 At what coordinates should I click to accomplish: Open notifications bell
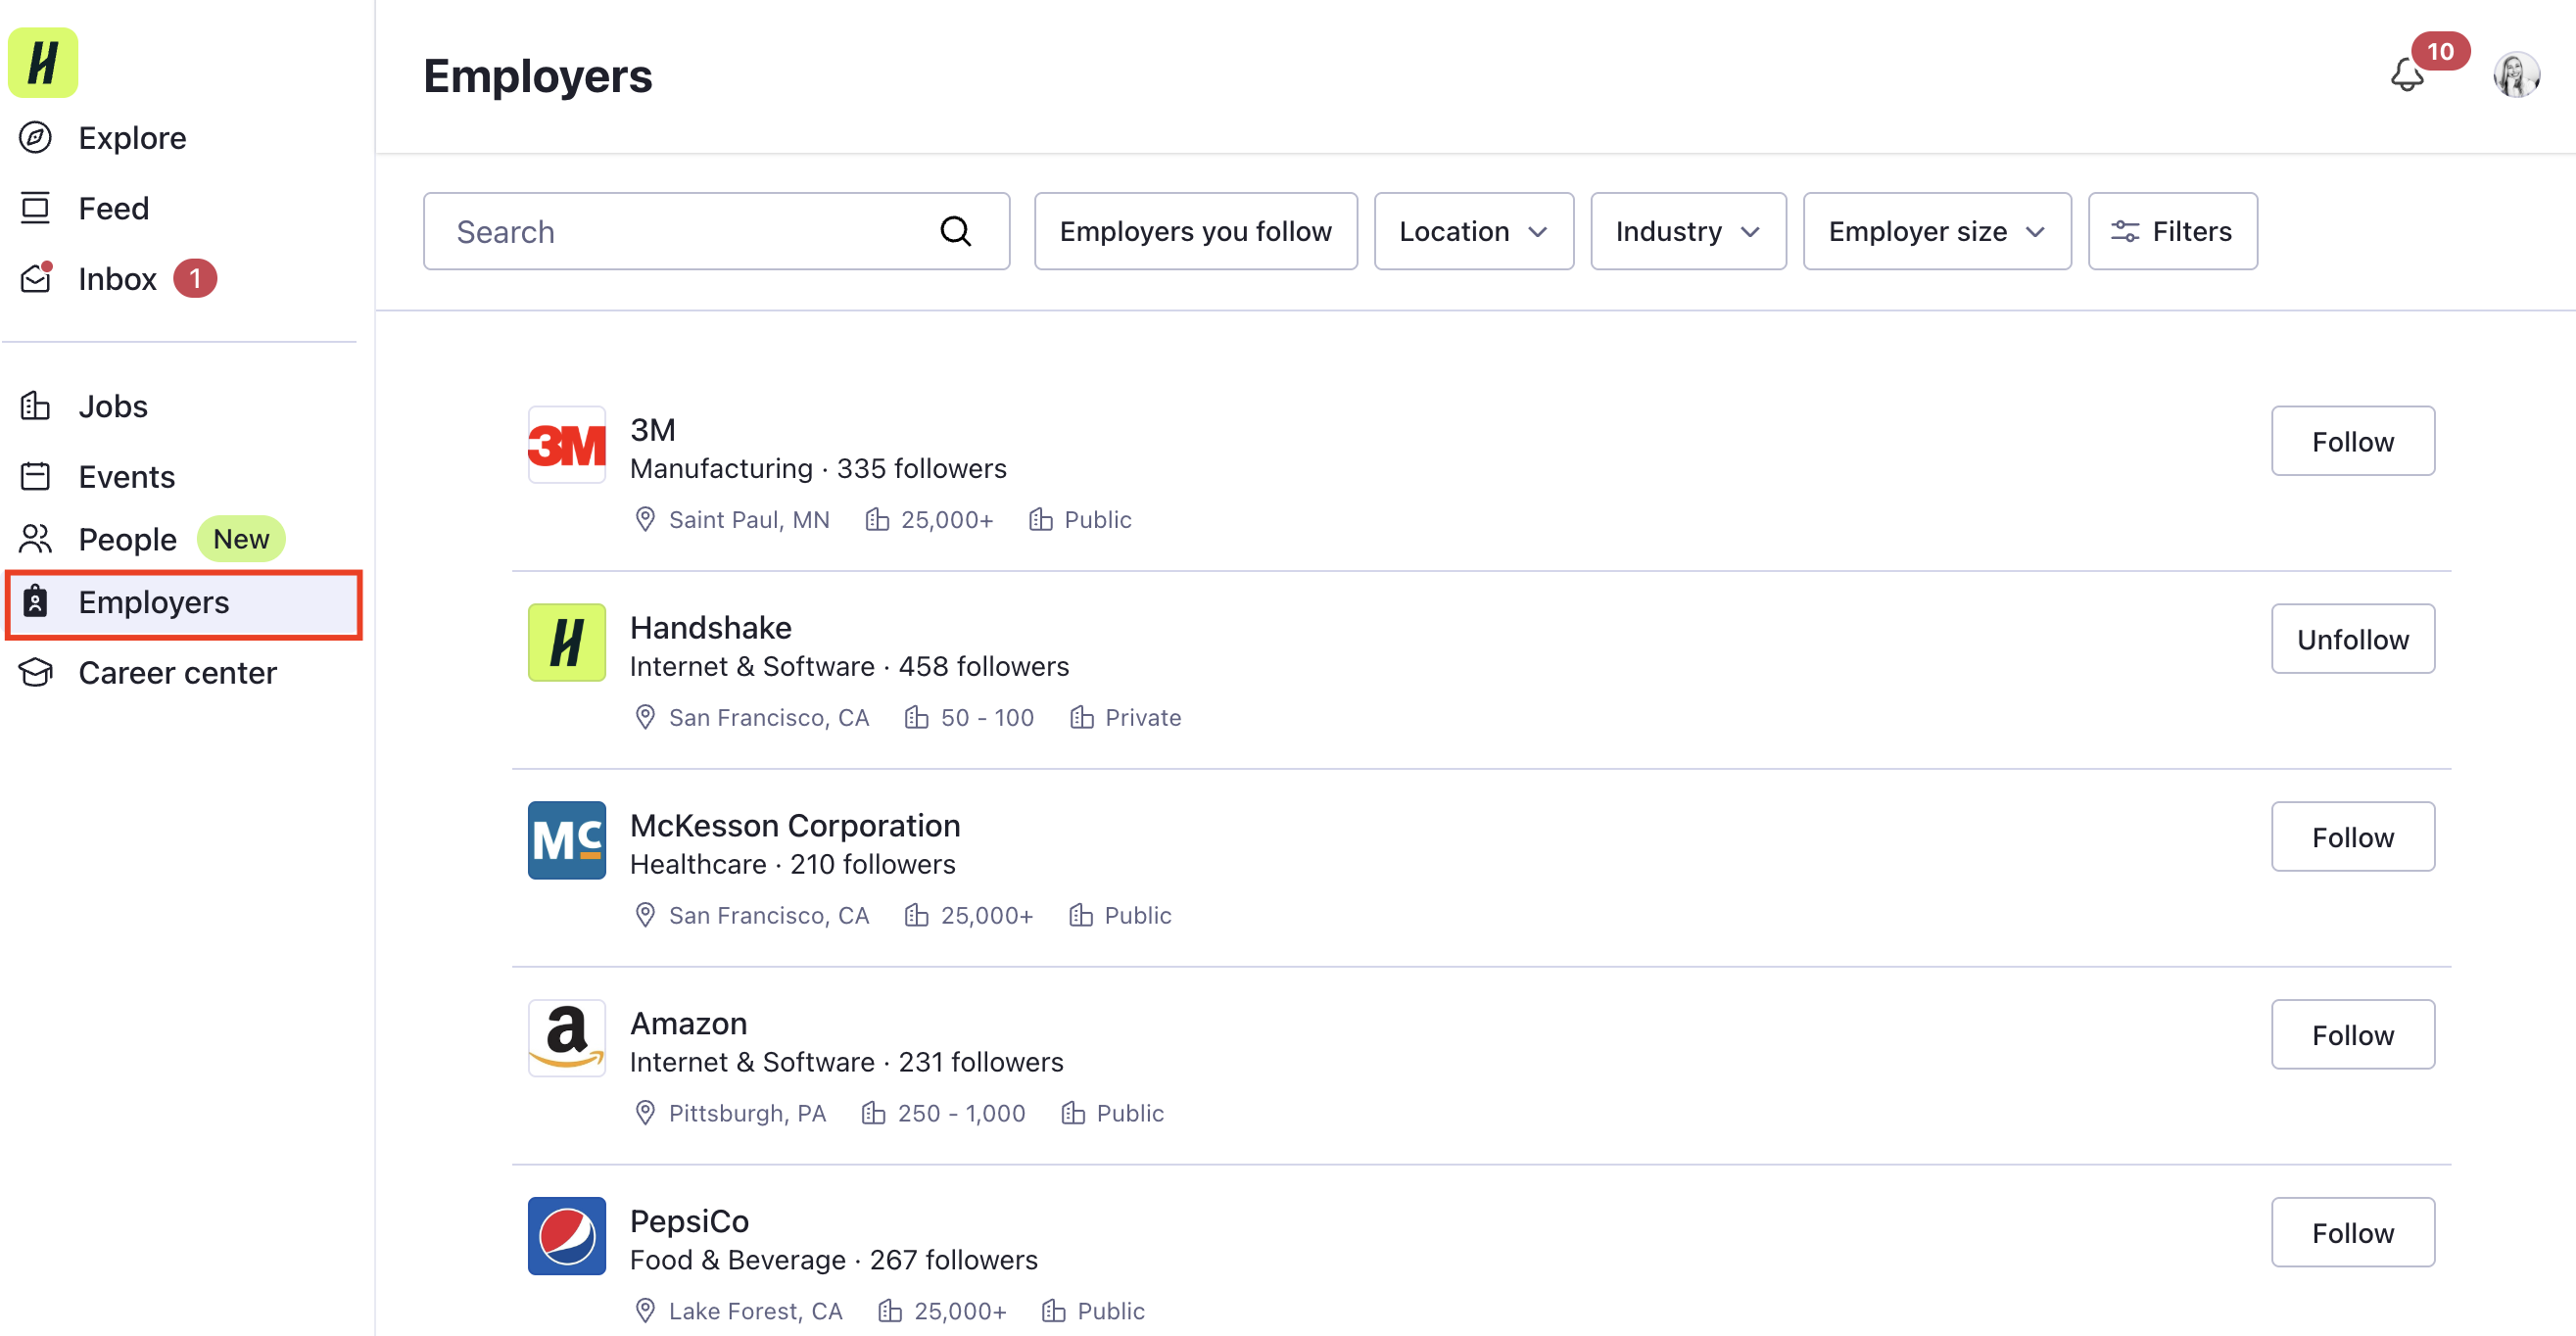coord(2407,76)
